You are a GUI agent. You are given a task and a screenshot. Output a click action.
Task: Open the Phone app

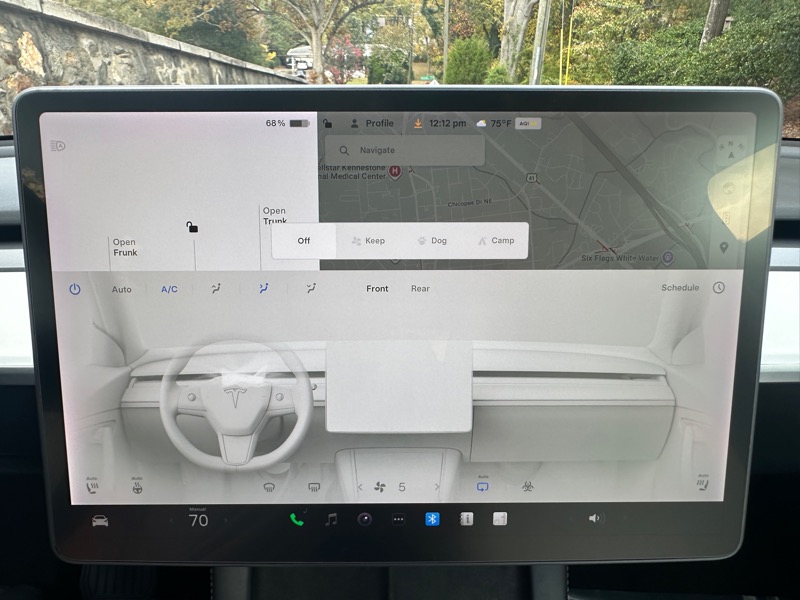(296, 519)
